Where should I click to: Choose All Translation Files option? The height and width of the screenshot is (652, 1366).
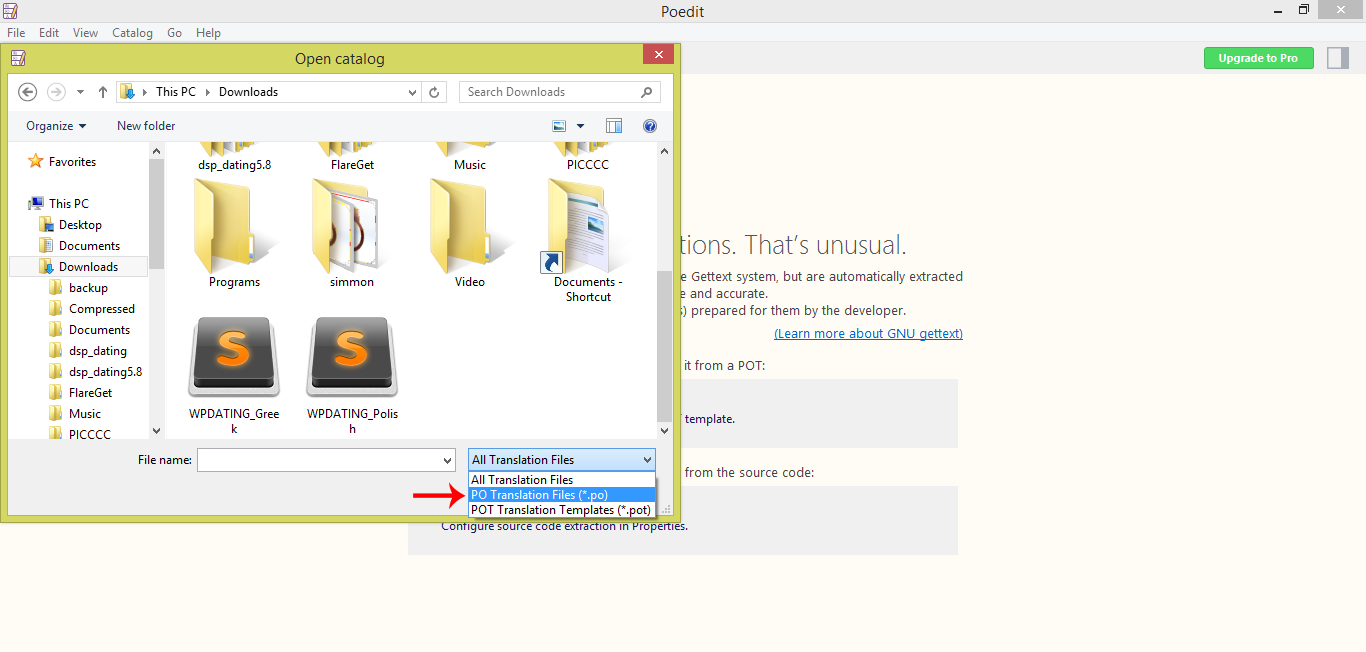point(562,480)
